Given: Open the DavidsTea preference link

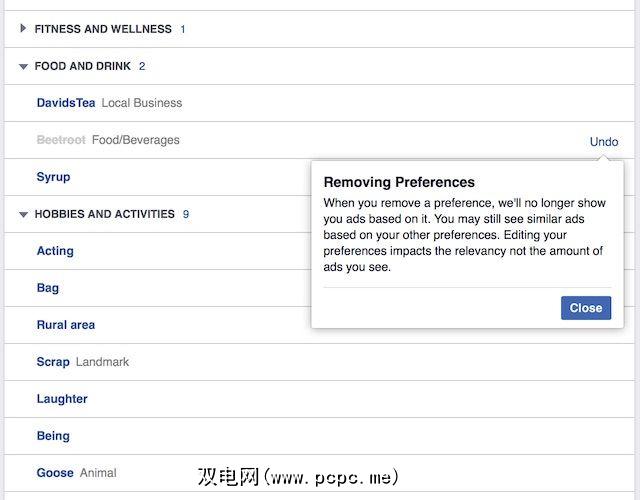Looking at the screenshot, I should [x=65, y=103].
